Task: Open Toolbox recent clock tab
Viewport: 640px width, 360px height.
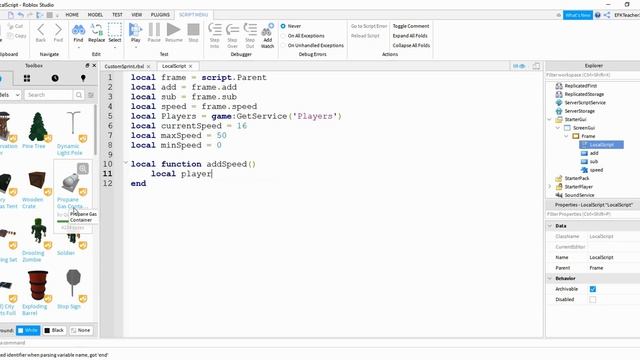Action: point(55,78)
